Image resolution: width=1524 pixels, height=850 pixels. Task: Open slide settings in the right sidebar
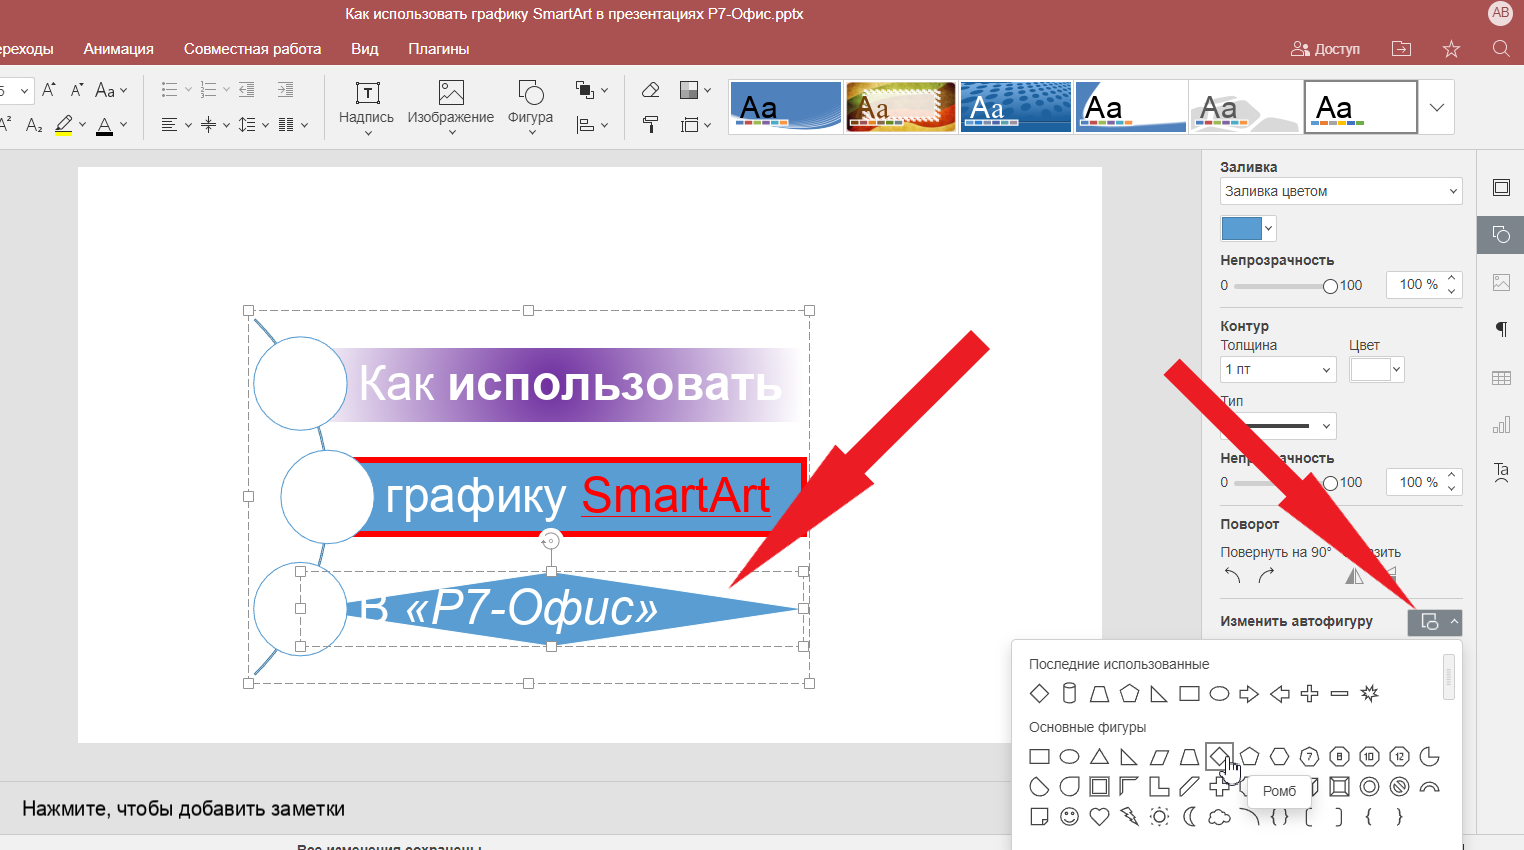1501,187
